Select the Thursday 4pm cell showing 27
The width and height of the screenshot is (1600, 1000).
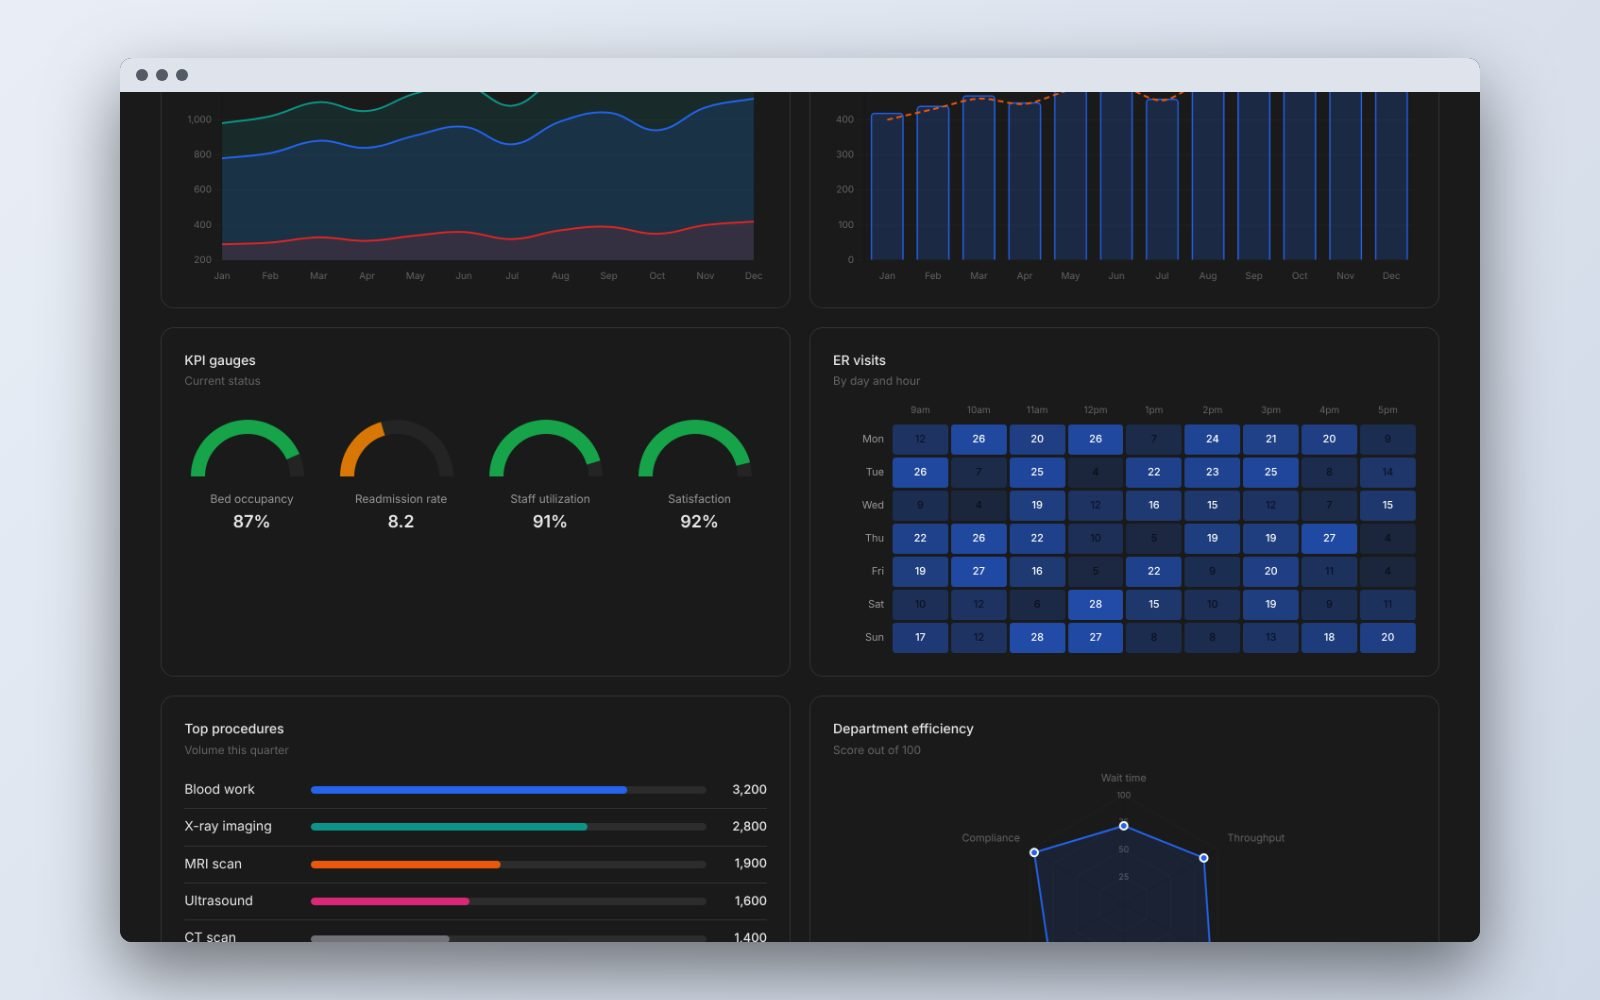(x=1329, y=538)
